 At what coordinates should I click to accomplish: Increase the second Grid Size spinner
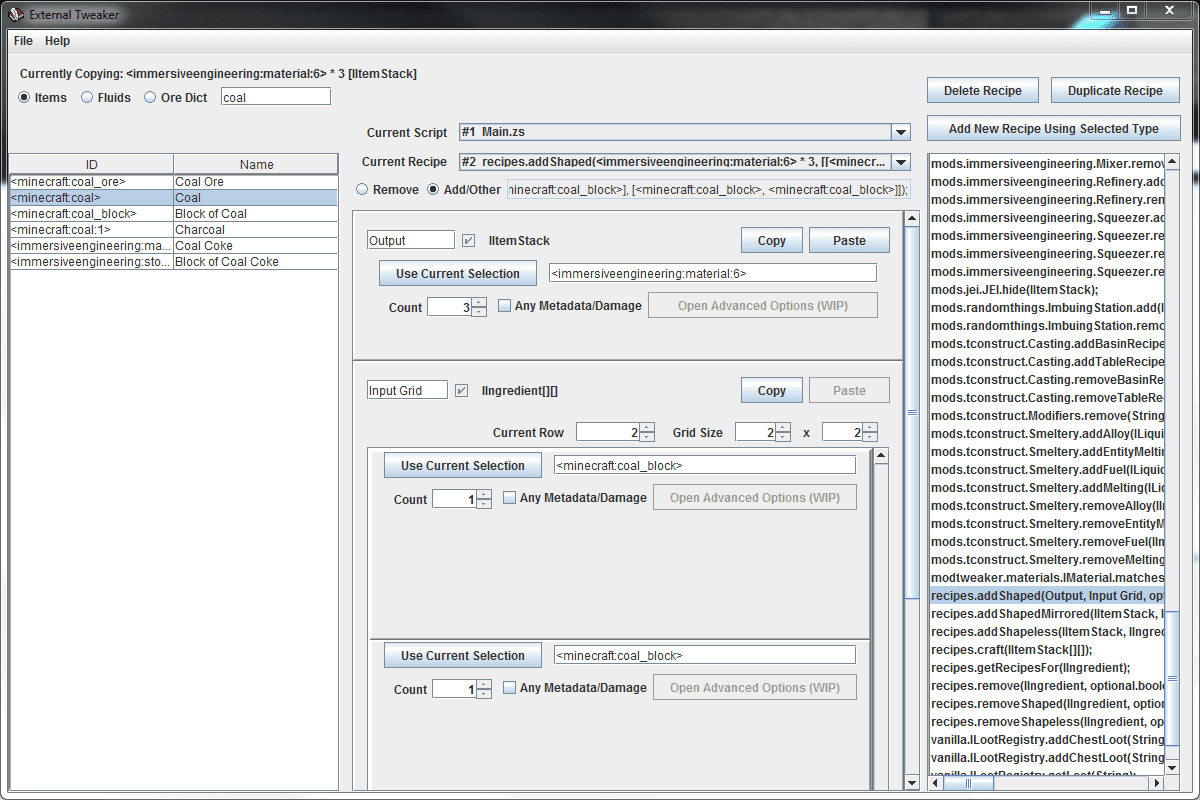pos(870,427)
